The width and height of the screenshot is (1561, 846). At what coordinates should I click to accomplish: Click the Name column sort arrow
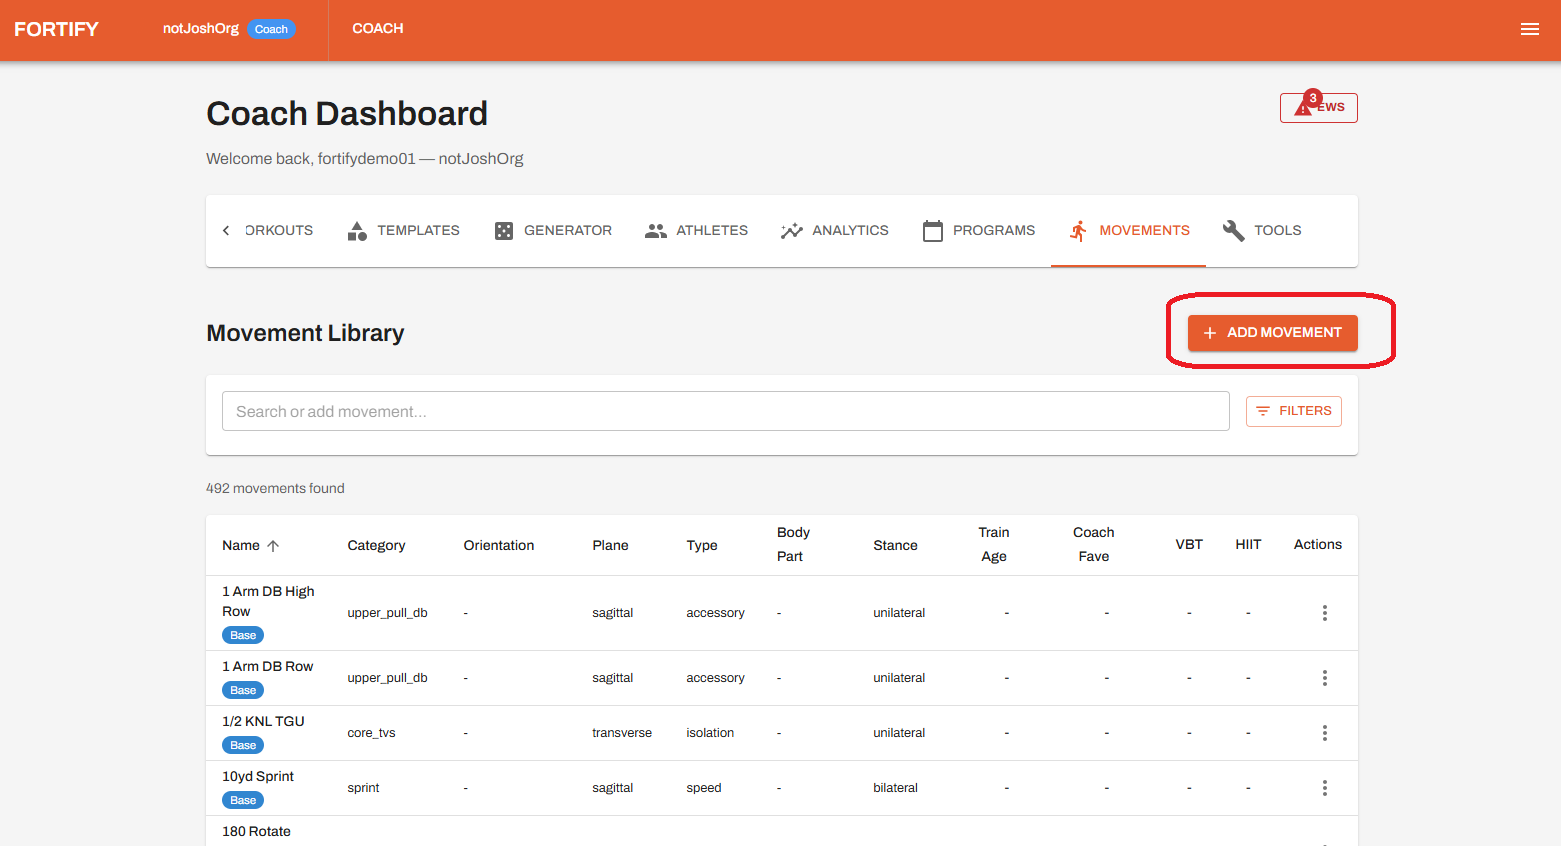[x=273, y=546]
